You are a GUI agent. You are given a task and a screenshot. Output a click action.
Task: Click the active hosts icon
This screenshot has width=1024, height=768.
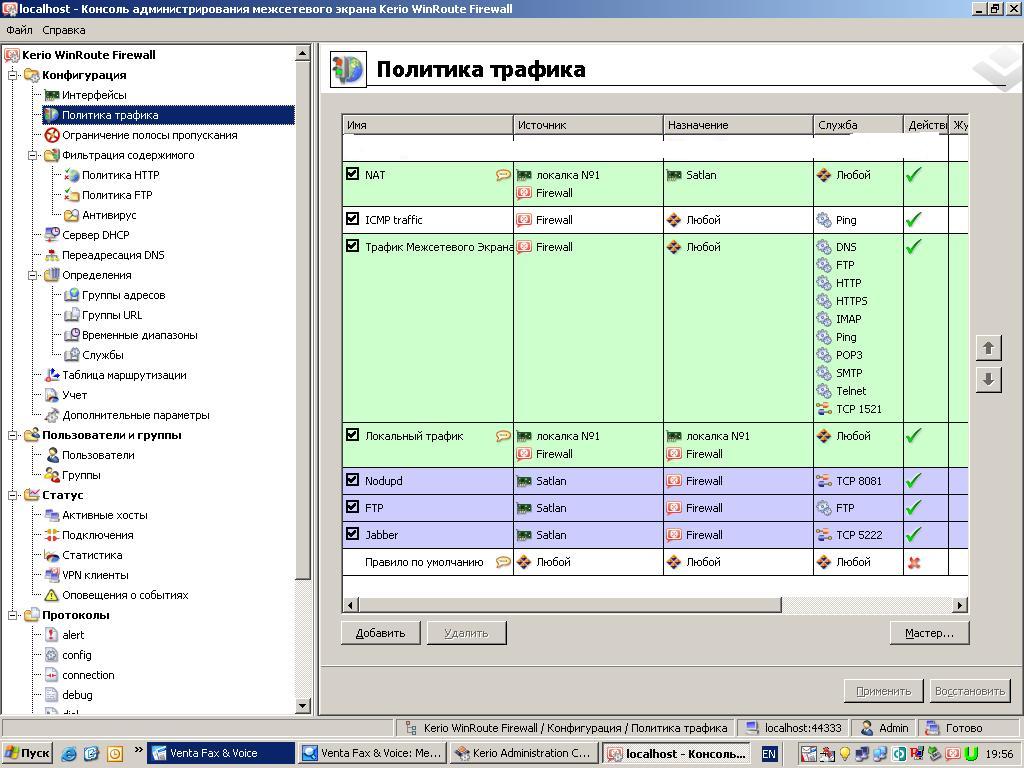(52, 515)
